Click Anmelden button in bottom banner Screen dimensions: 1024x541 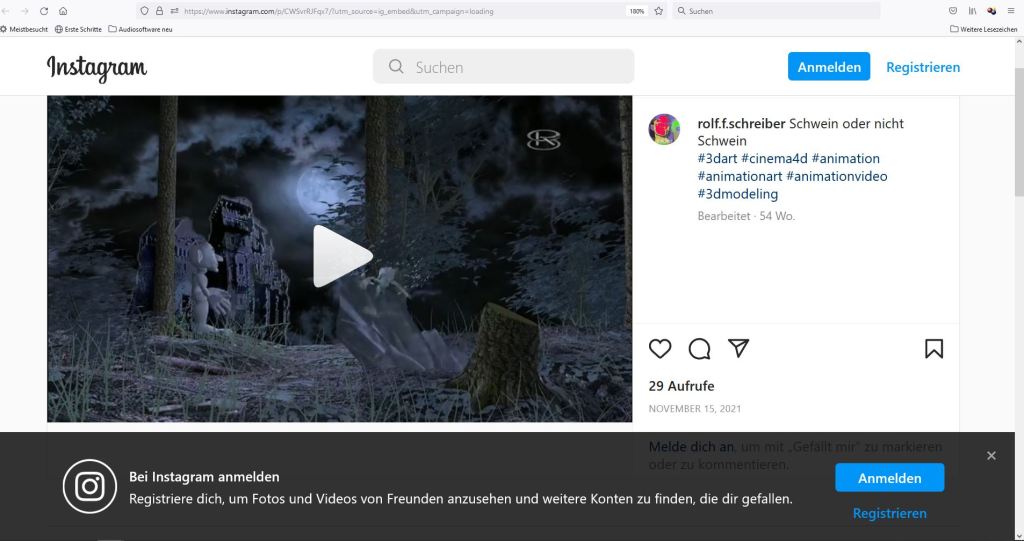pyautogui.click(x=889, y=478)
